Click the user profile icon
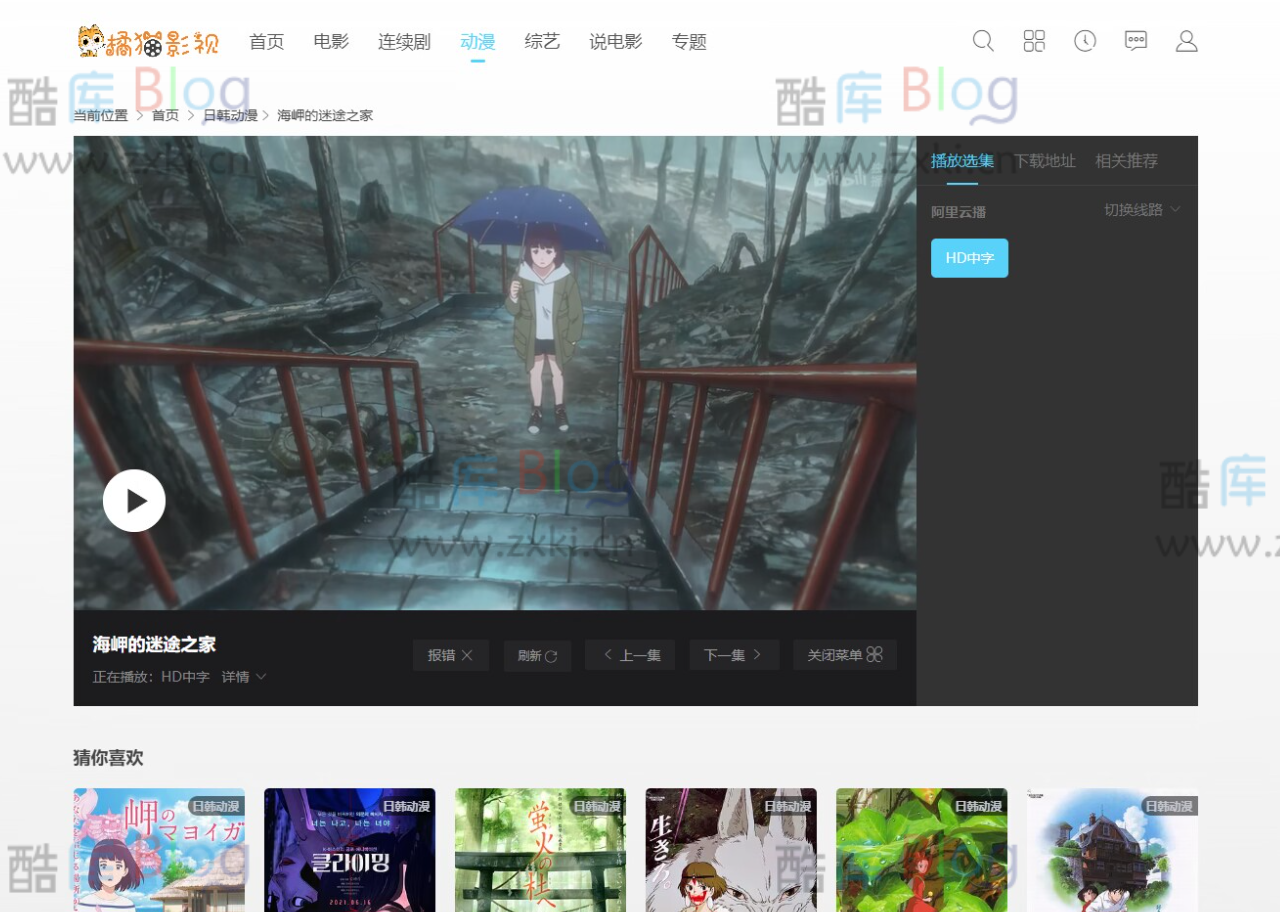The image size is (1280, 912). pos(1186,41)
